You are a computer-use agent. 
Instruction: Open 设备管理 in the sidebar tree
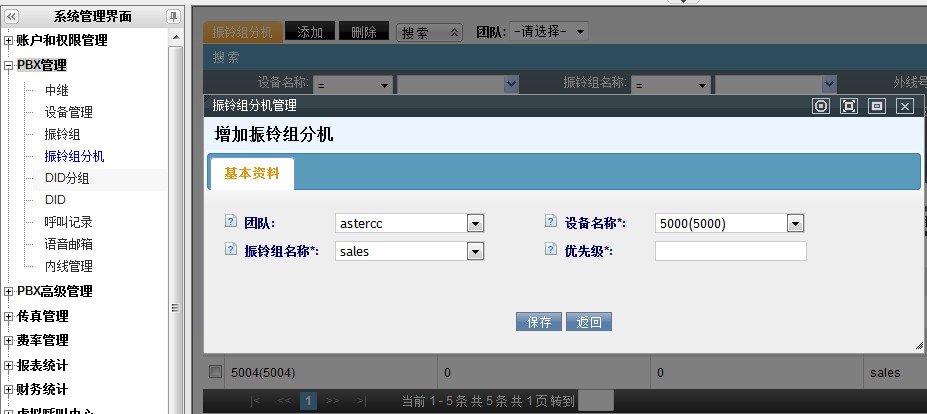point(68,112)
